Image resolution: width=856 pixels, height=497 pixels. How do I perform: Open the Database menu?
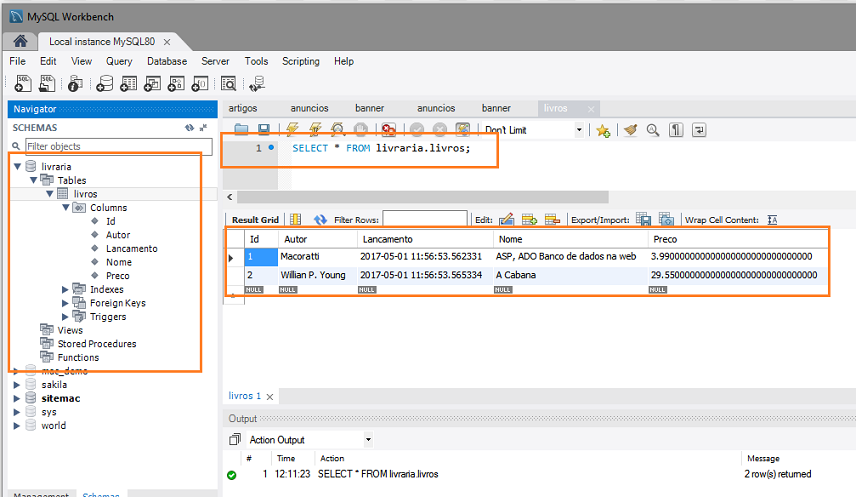point(167,61)
